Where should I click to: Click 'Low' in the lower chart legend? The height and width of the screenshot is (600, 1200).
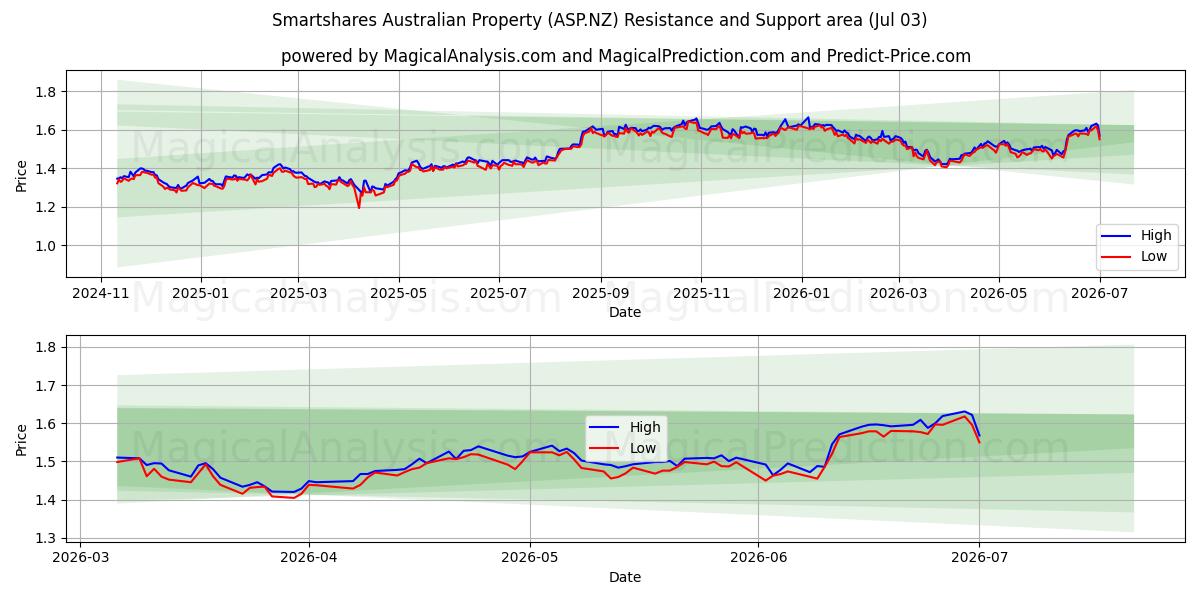644,447
